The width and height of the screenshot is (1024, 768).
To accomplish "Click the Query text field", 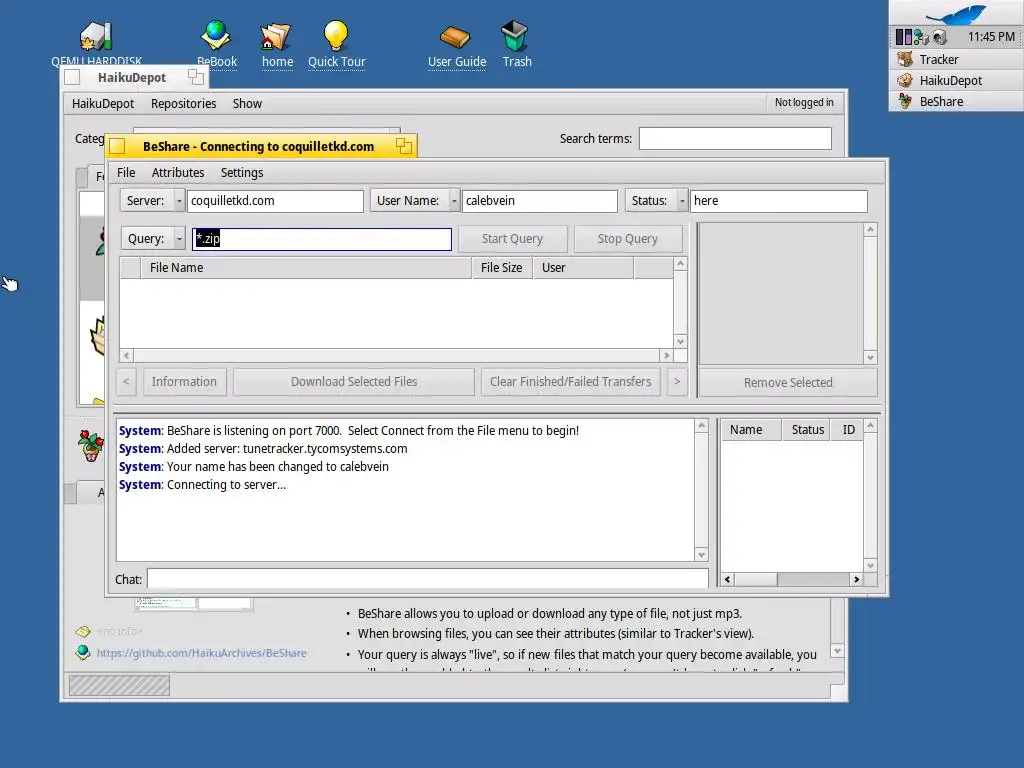I will click(x=321, y=239).
